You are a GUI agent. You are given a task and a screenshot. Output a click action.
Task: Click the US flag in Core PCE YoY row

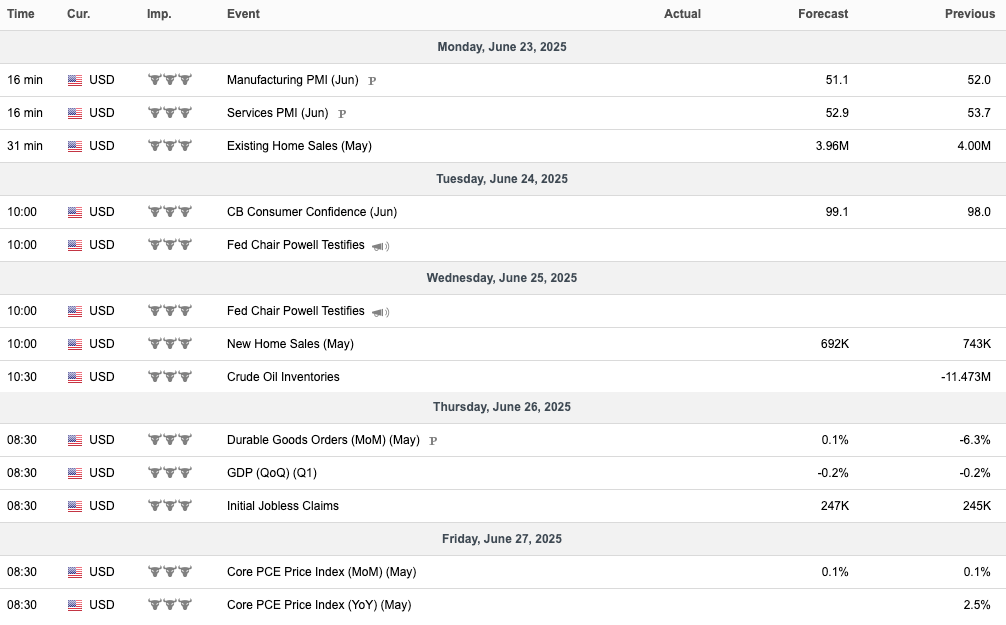tap(75, 605)
